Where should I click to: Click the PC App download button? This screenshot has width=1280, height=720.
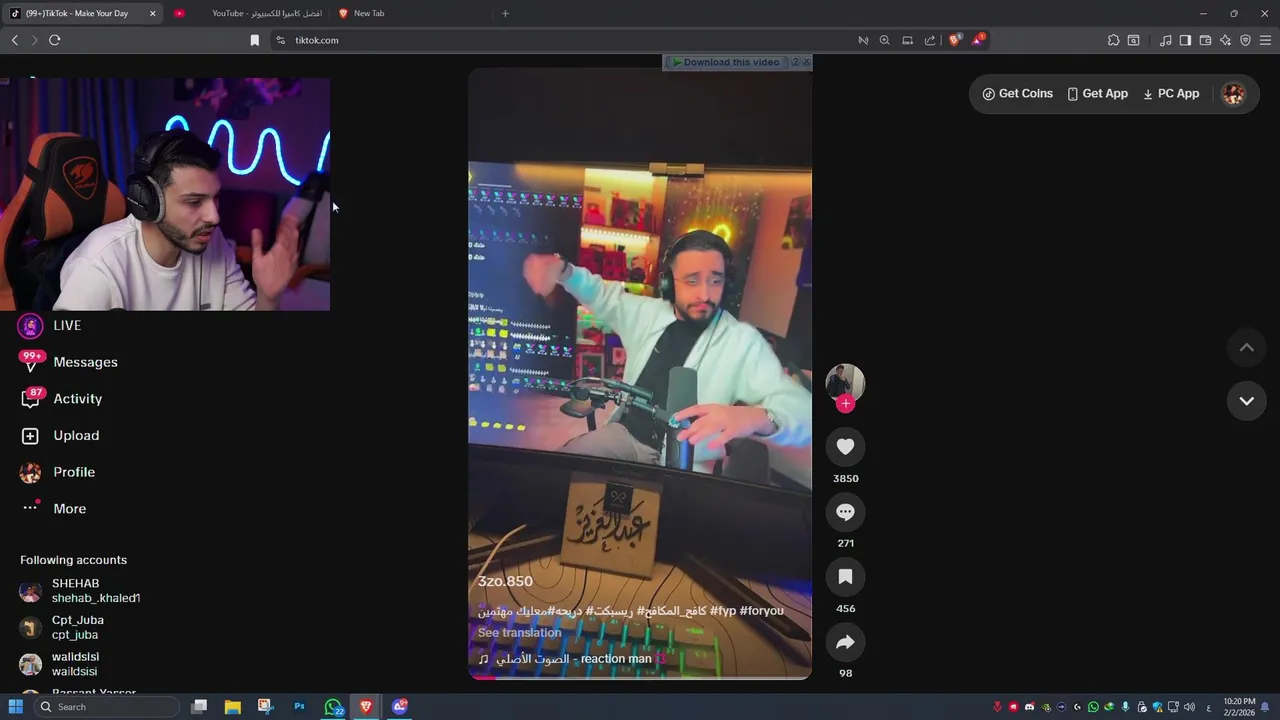pyautogui.click(x=1170, y=94)
